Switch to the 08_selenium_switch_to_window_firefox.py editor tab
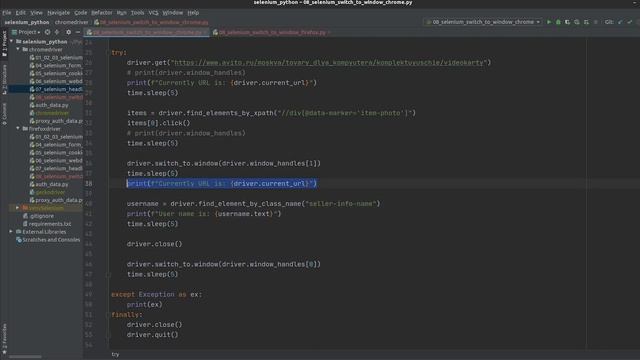Viewport: 640px width, 360px height. click(272, 32)
